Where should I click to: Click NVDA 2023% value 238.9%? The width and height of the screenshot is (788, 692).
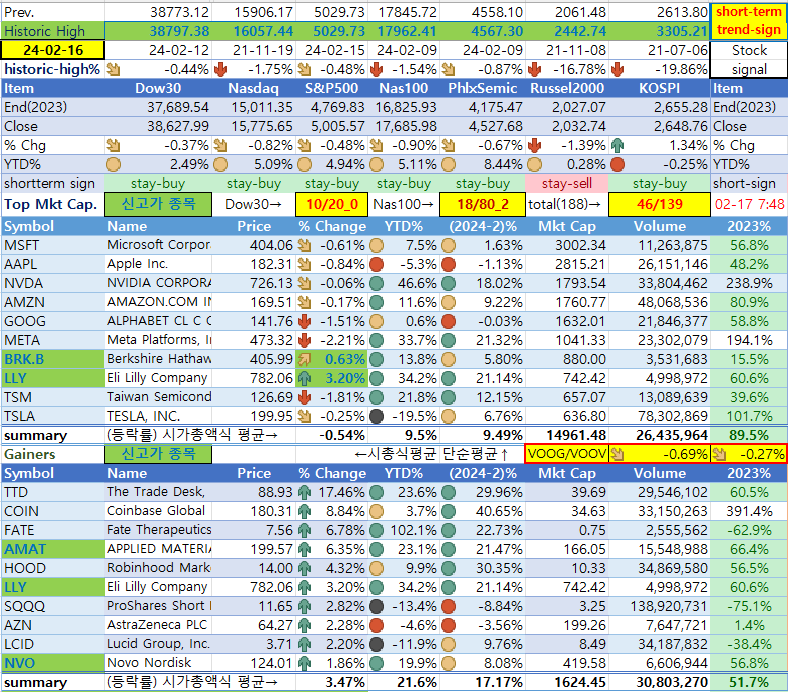click(x=749, y=283)
